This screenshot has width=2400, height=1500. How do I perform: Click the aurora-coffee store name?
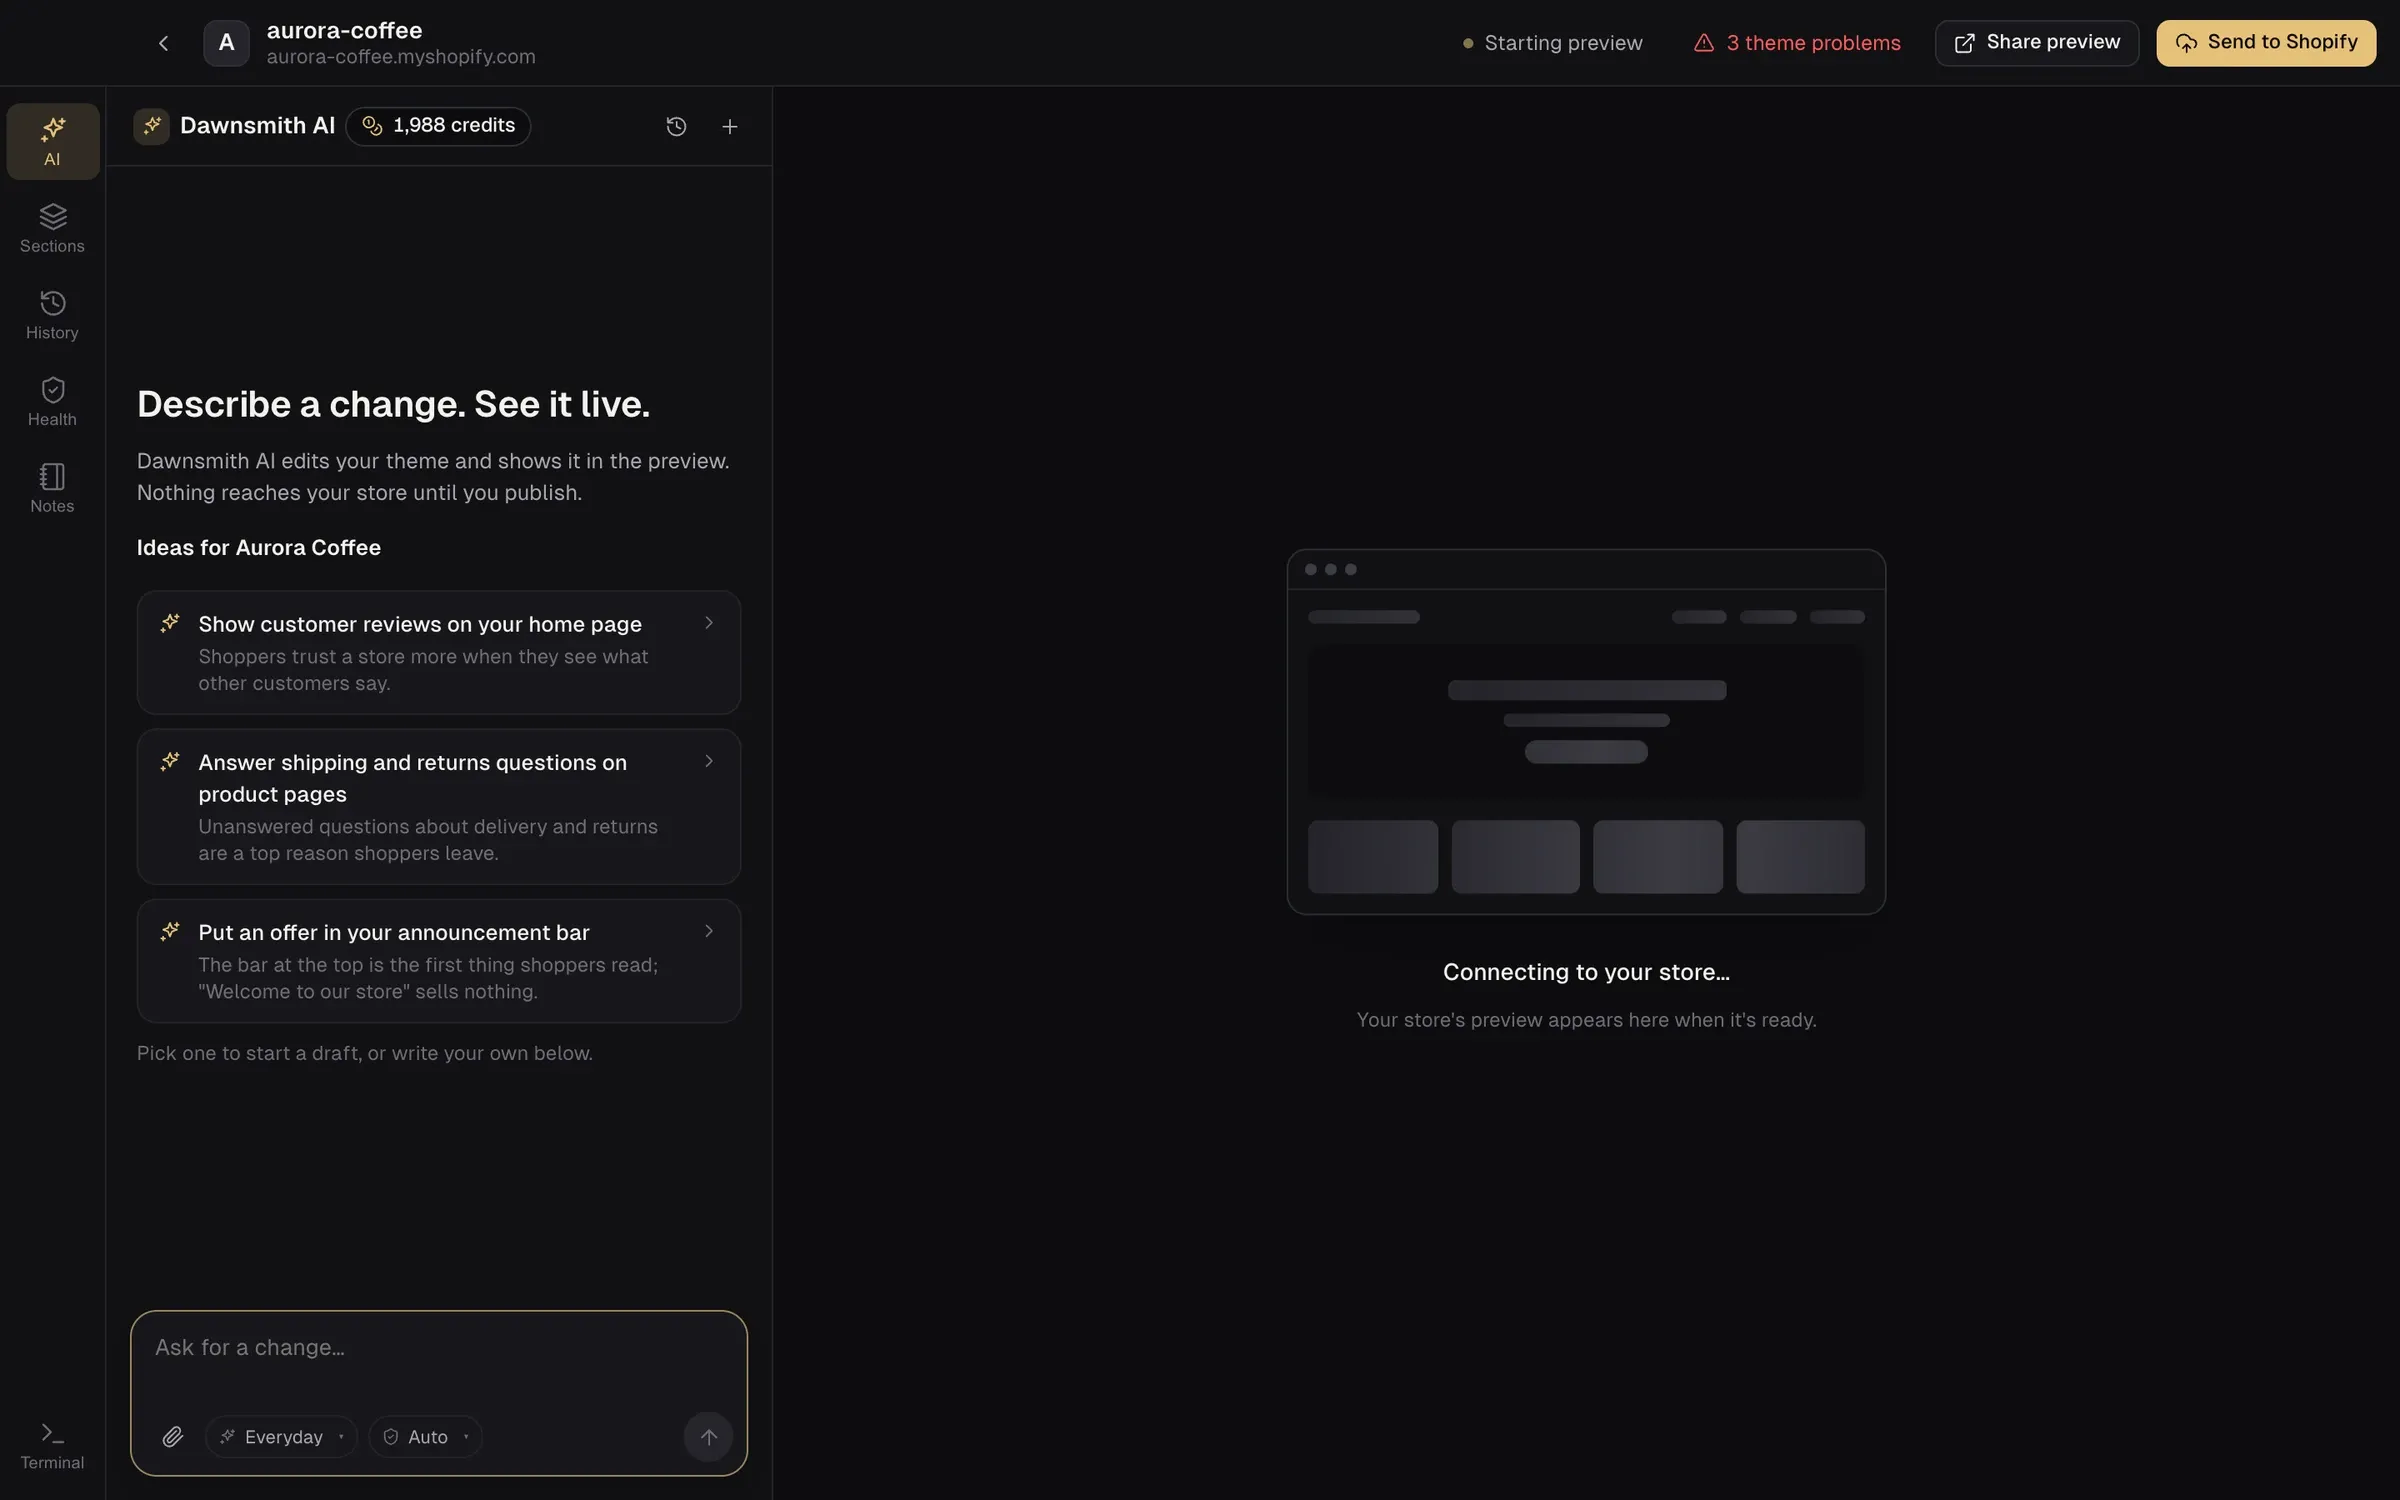[x=344, y=31]
